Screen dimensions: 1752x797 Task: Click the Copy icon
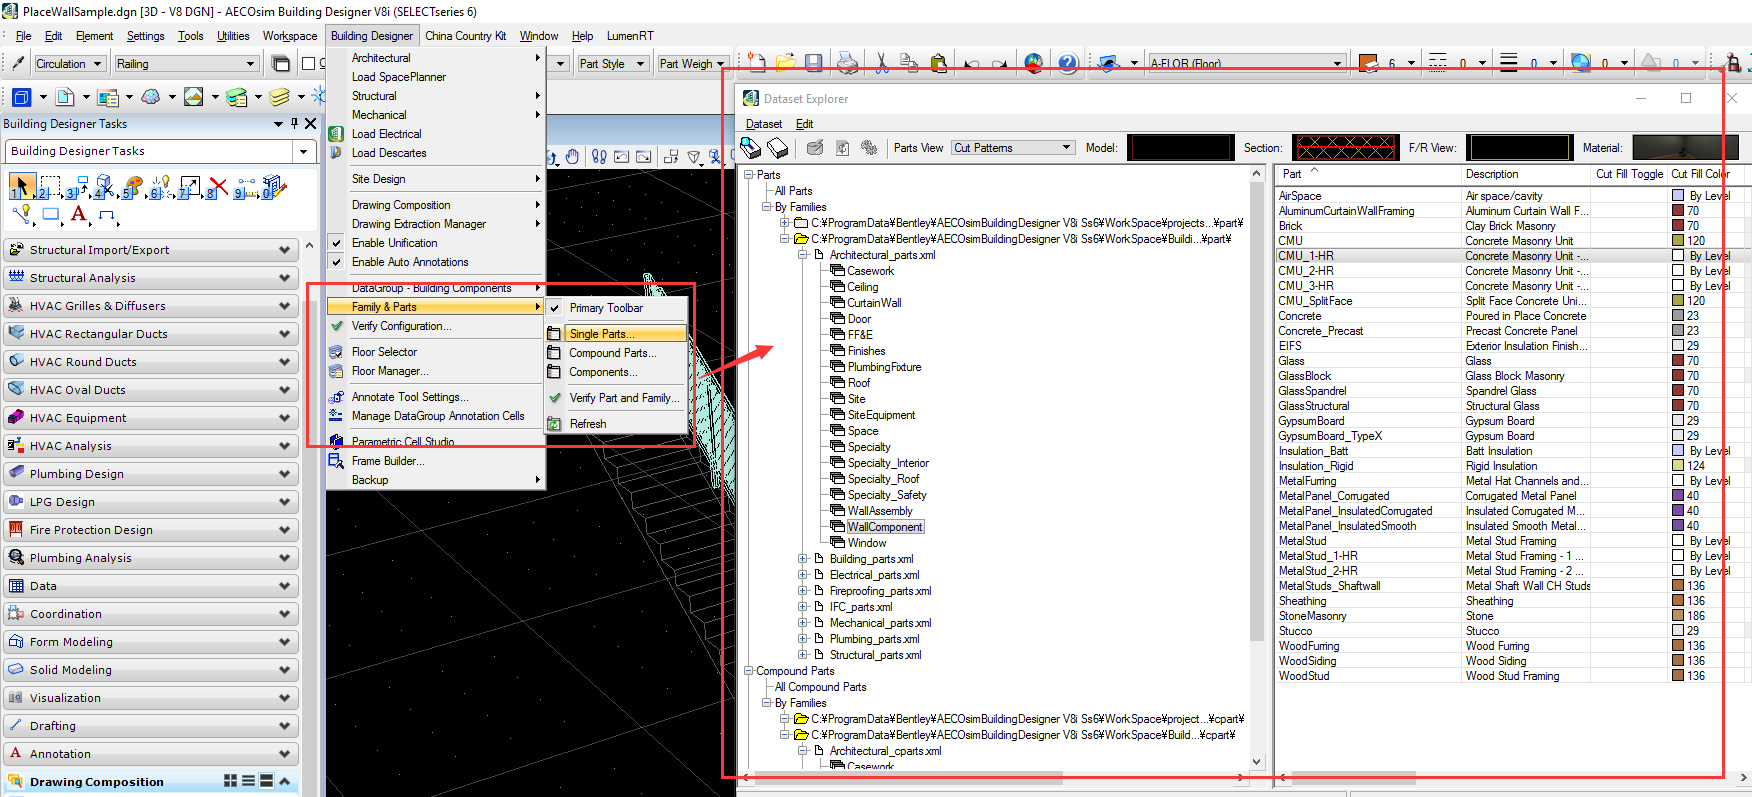click(909, 63)
